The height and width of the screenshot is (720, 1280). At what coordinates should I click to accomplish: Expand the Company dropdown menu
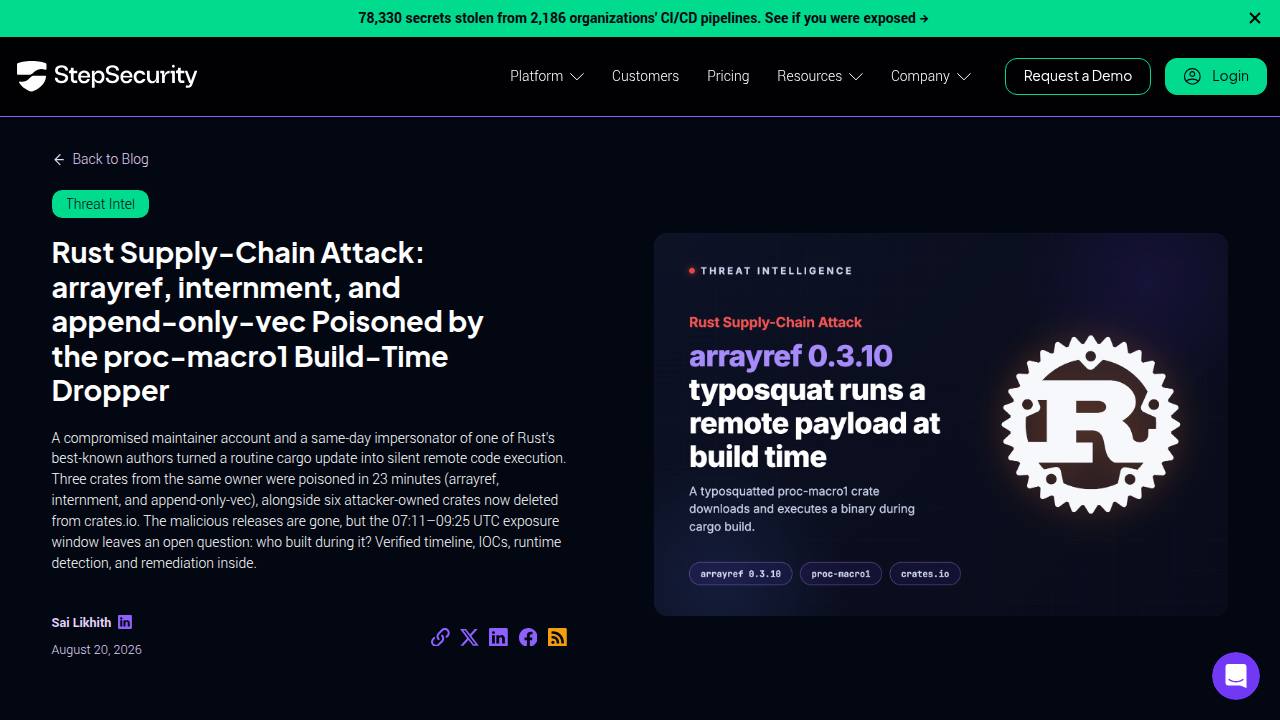pyautogui.click(x=931, y=76)
